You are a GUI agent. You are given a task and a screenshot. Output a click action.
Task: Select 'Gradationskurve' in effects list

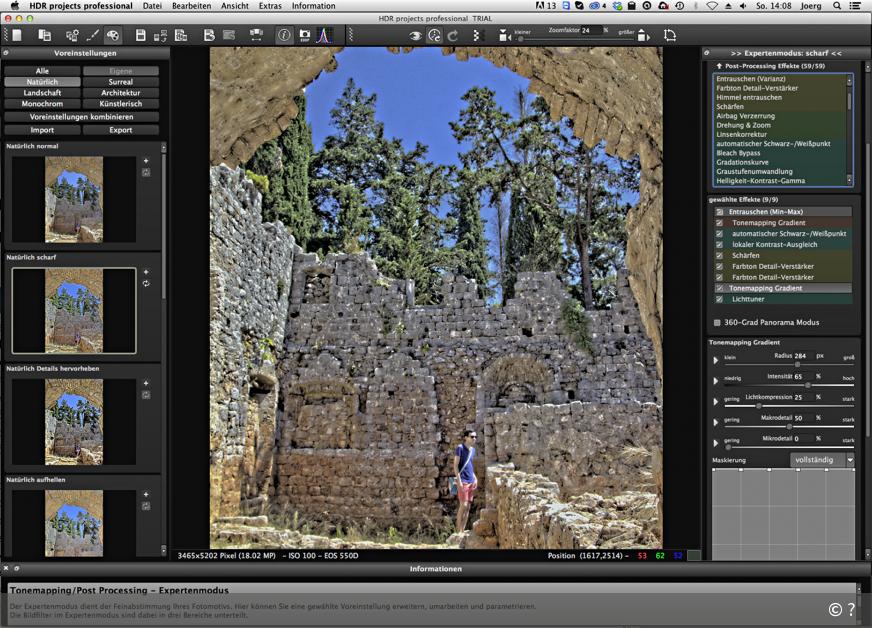[x=742, y=162]
